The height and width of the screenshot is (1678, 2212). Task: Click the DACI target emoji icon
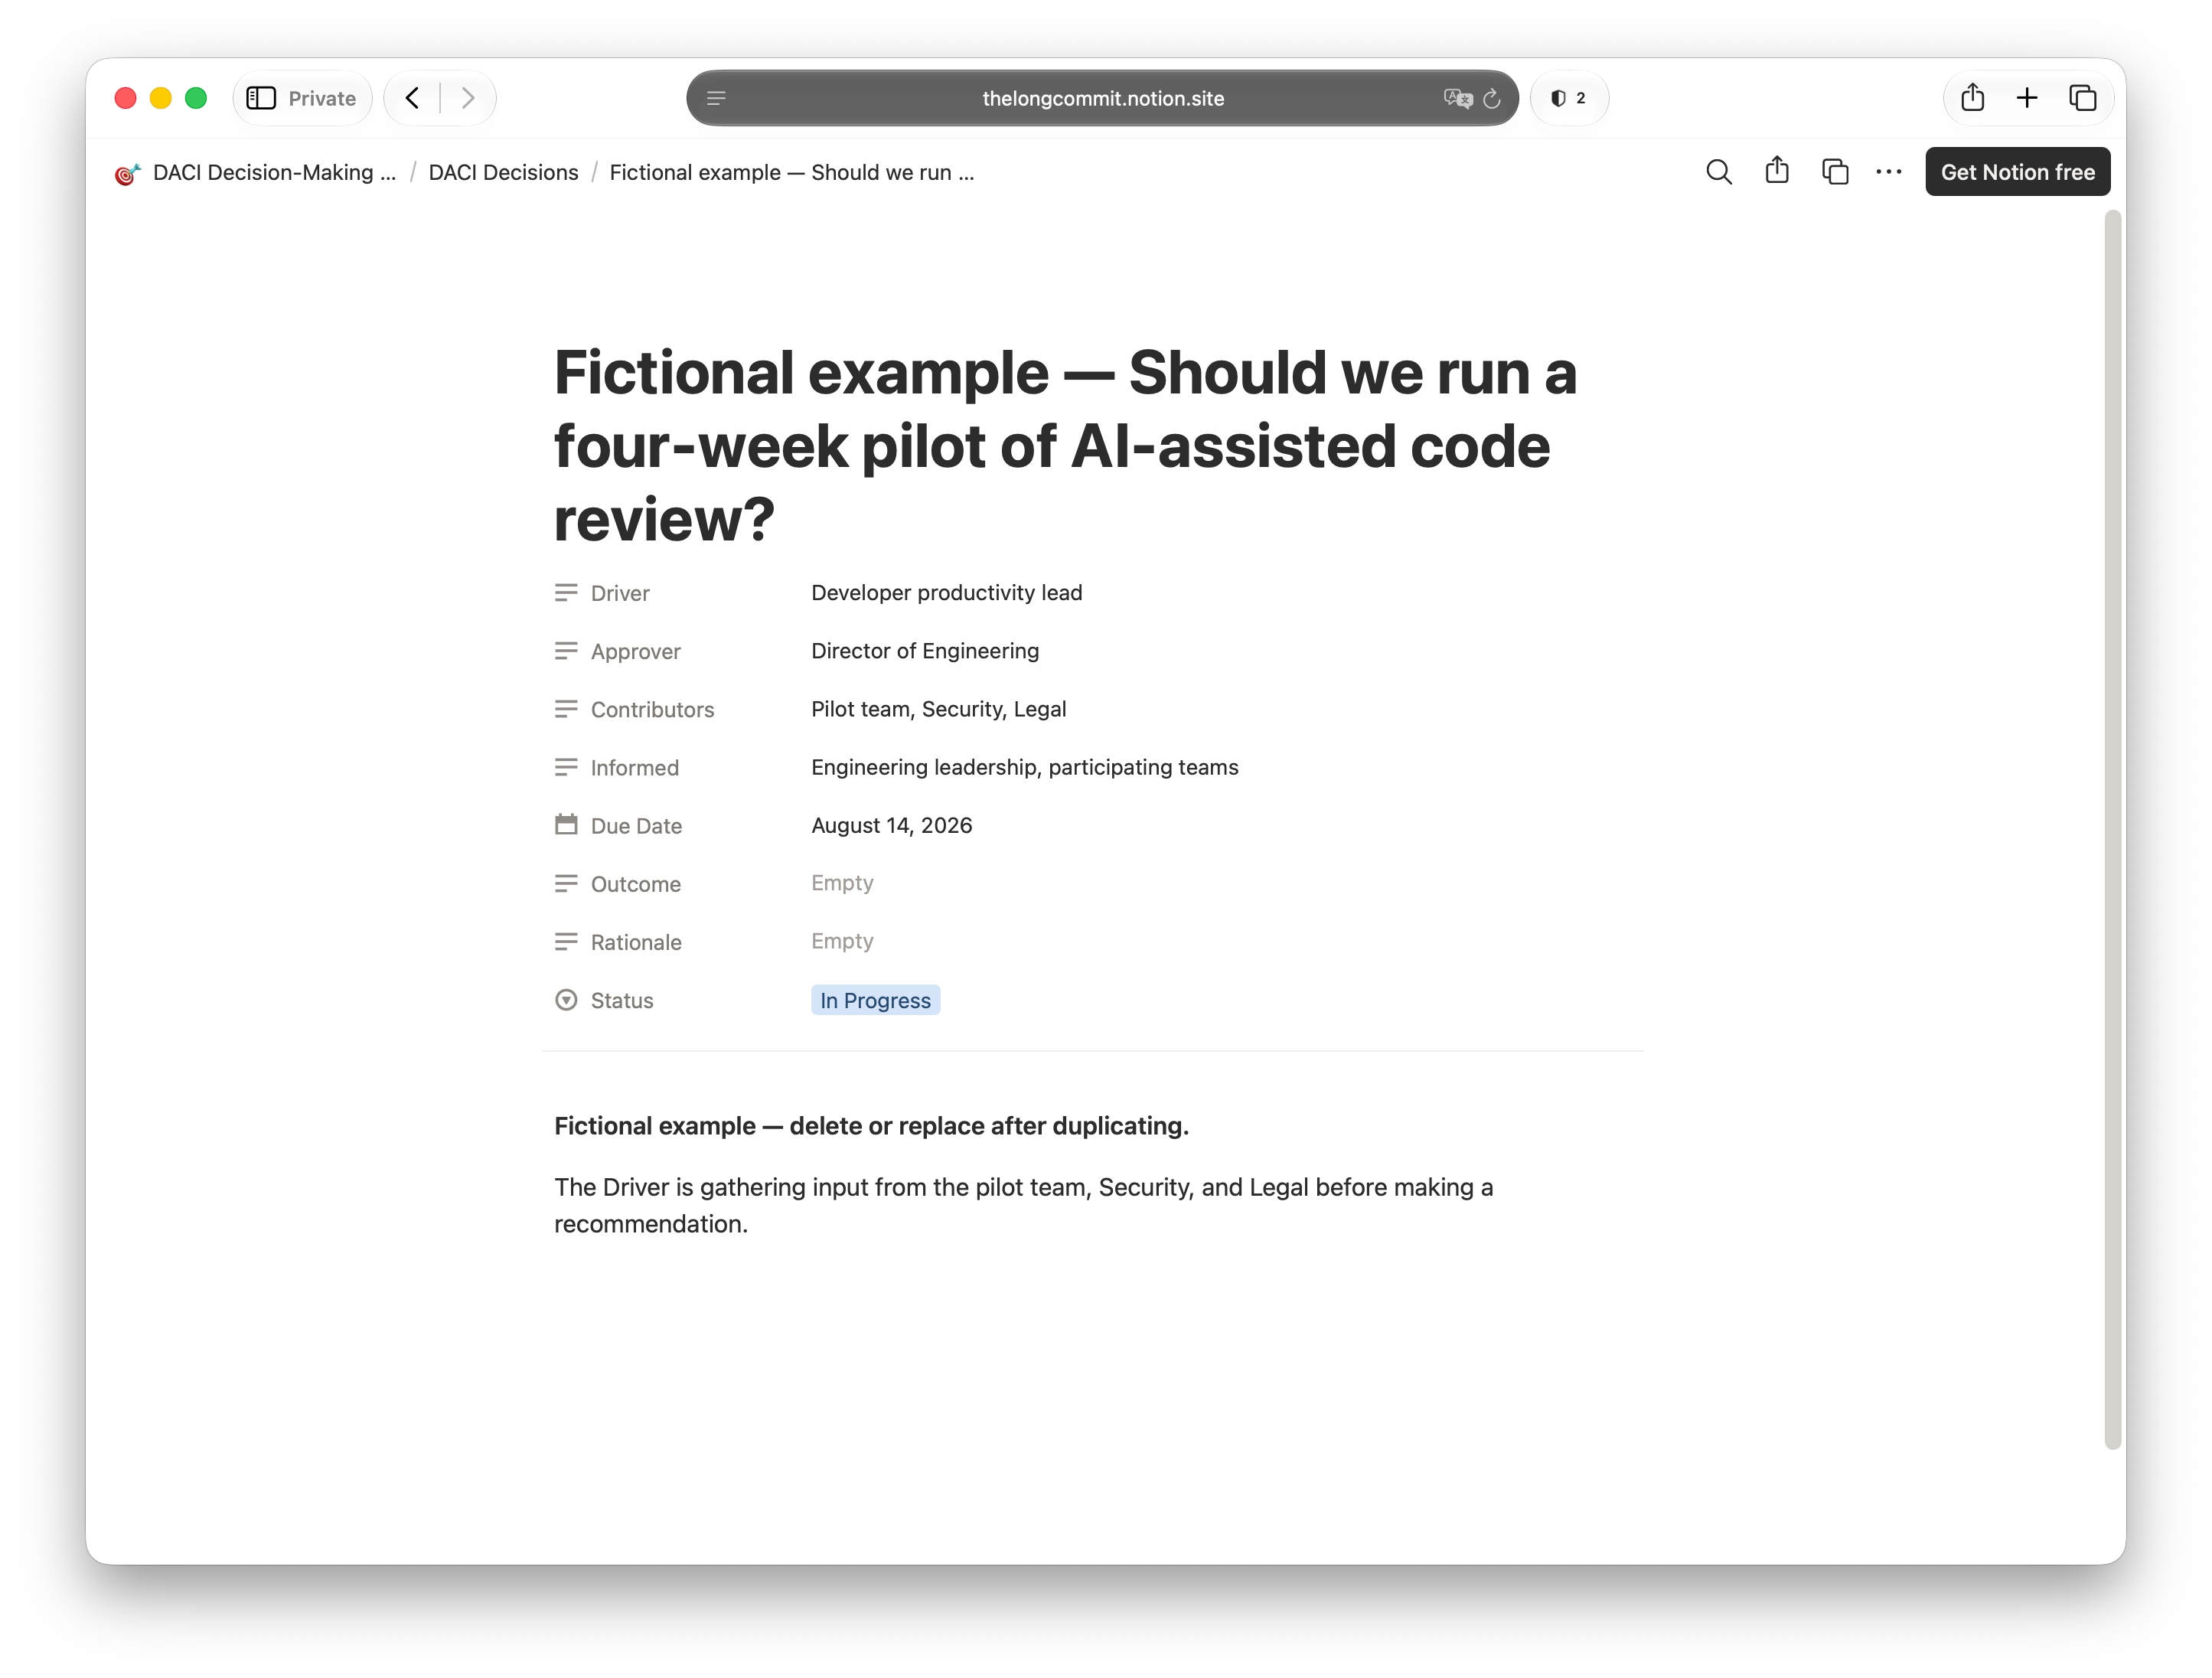point(127,173)
